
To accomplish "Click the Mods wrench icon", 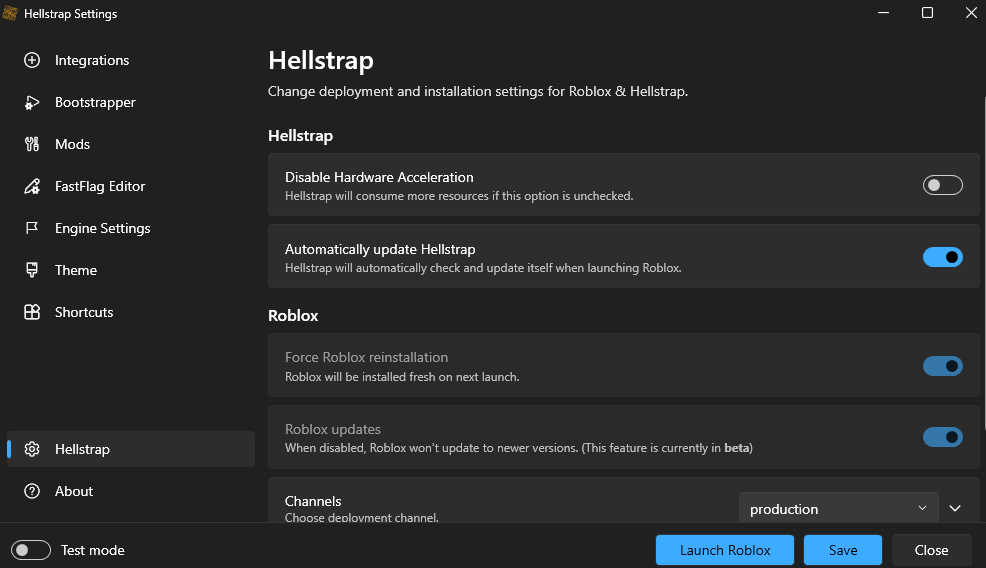I will pyautogui.click(x=32, y=144).
